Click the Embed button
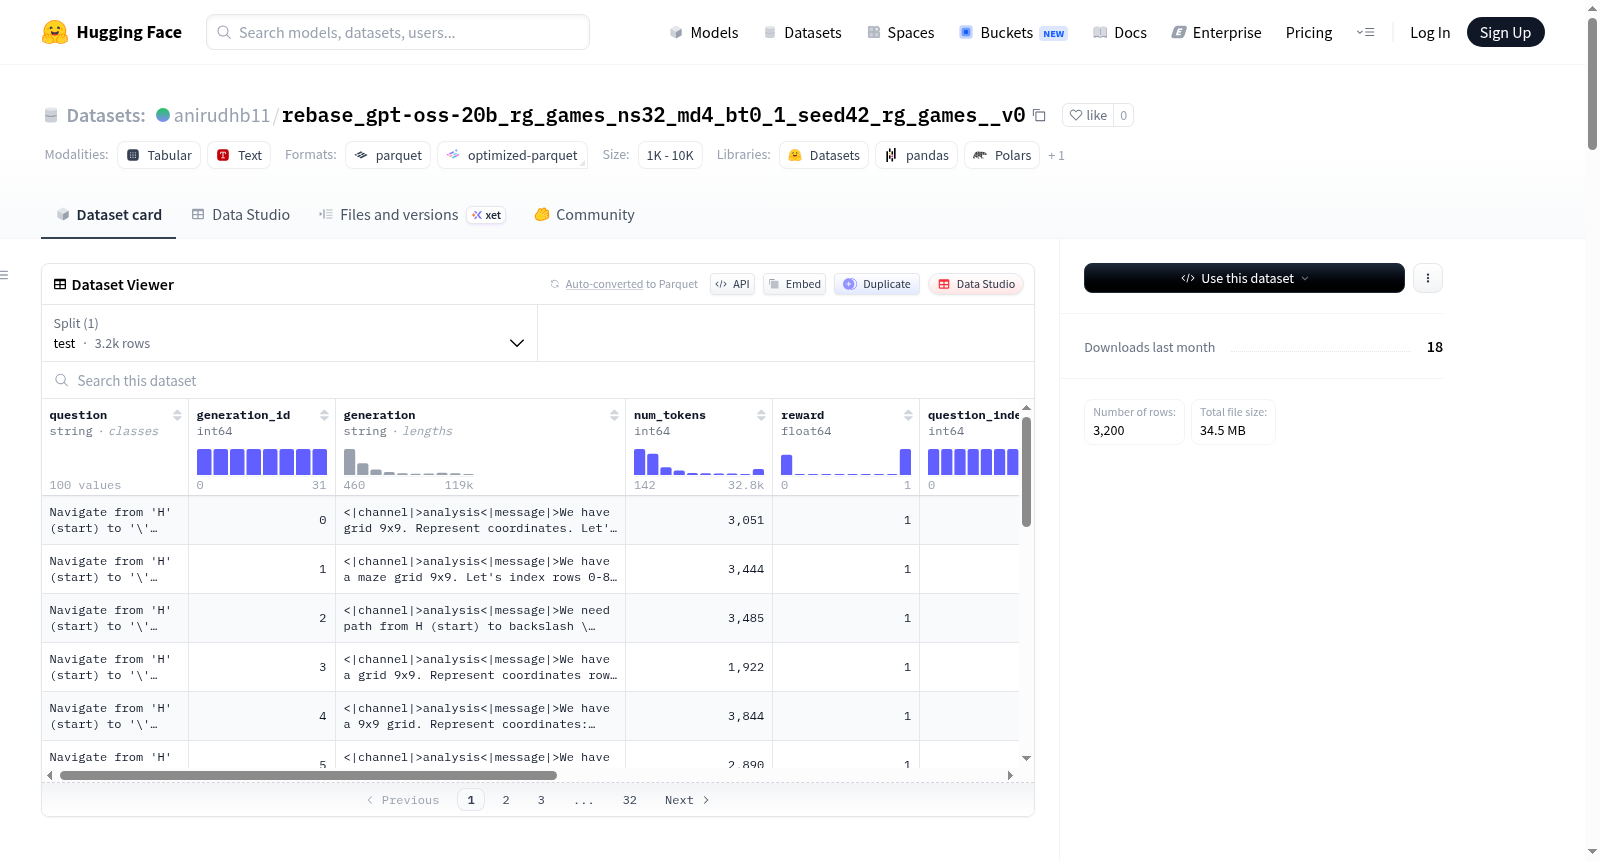1600x861 pixels. 794,284
